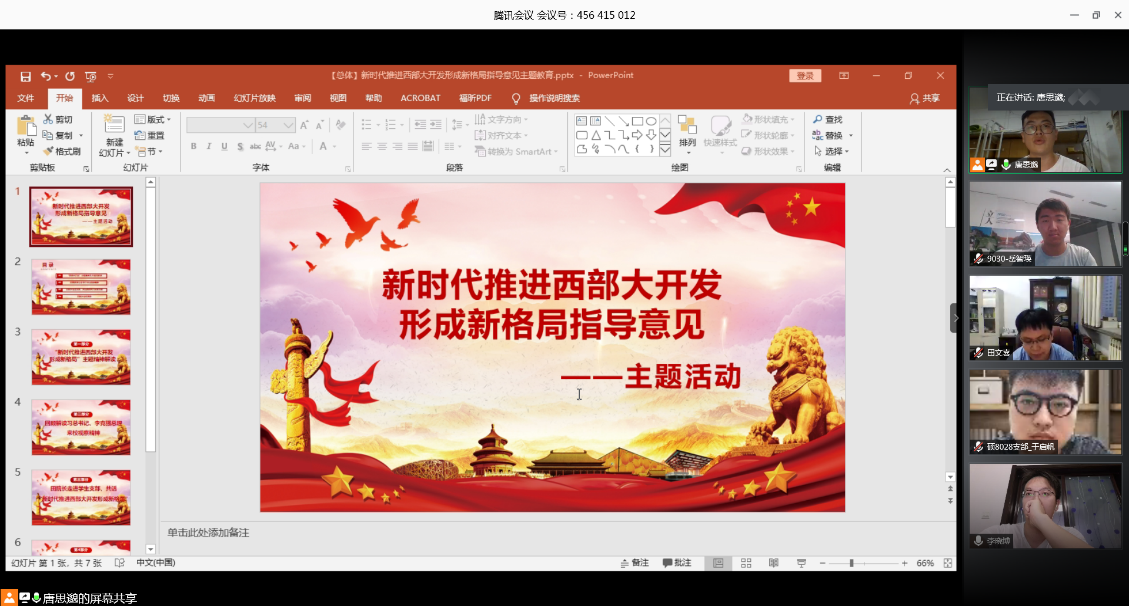Click the Cut (剪切) scissors icon

(48, 120)
